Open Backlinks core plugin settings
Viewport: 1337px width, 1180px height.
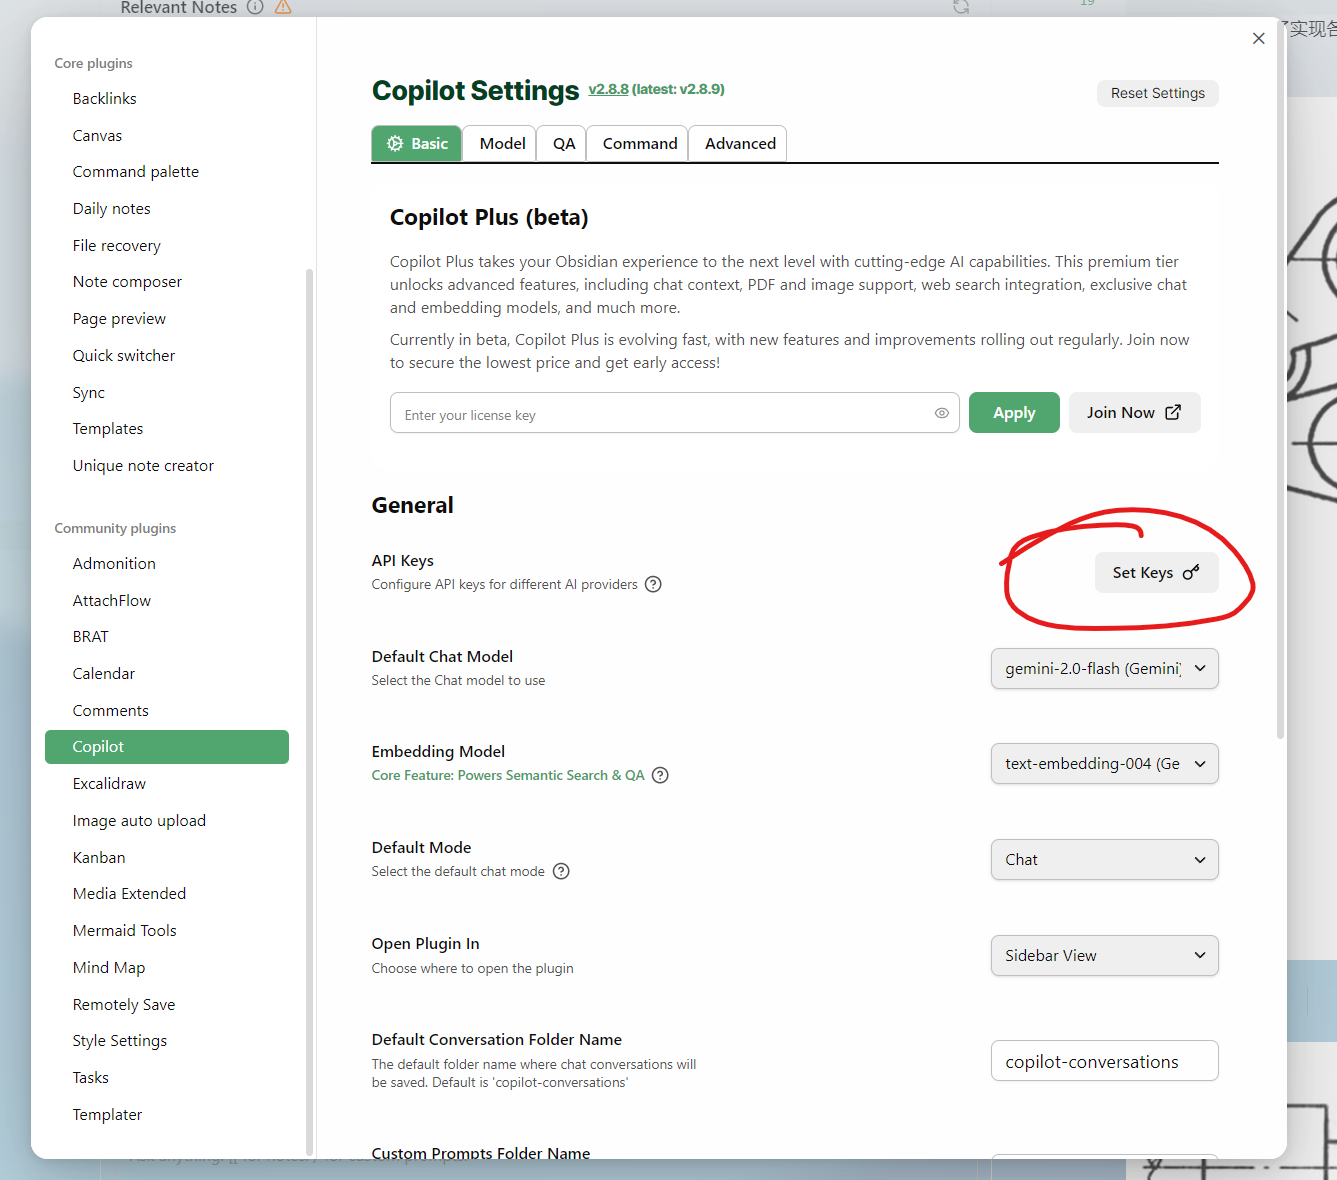click(x=167, y=98)
